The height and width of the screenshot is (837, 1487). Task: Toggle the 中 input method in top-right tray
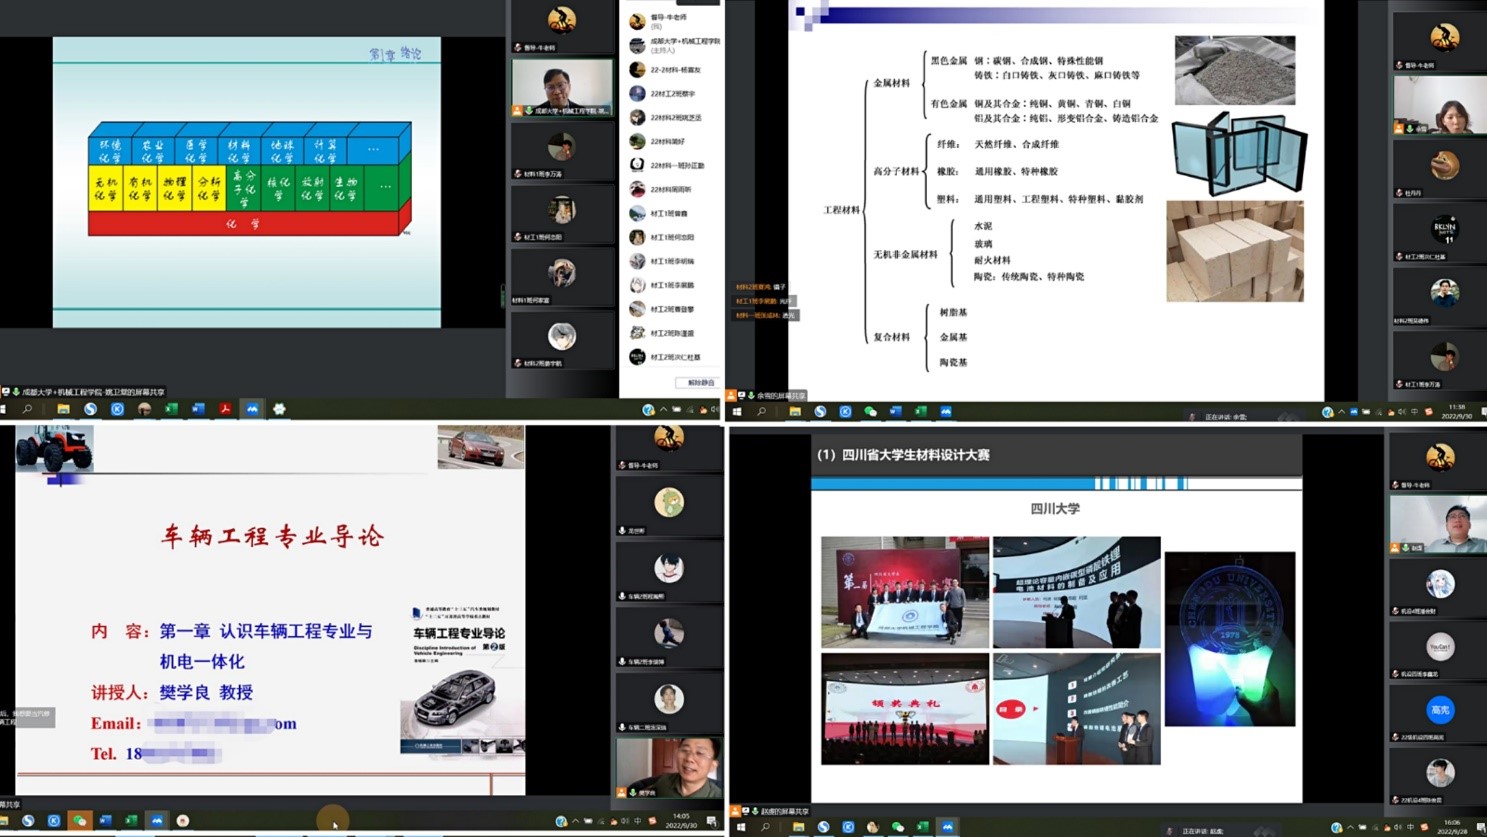[1414, 412]
